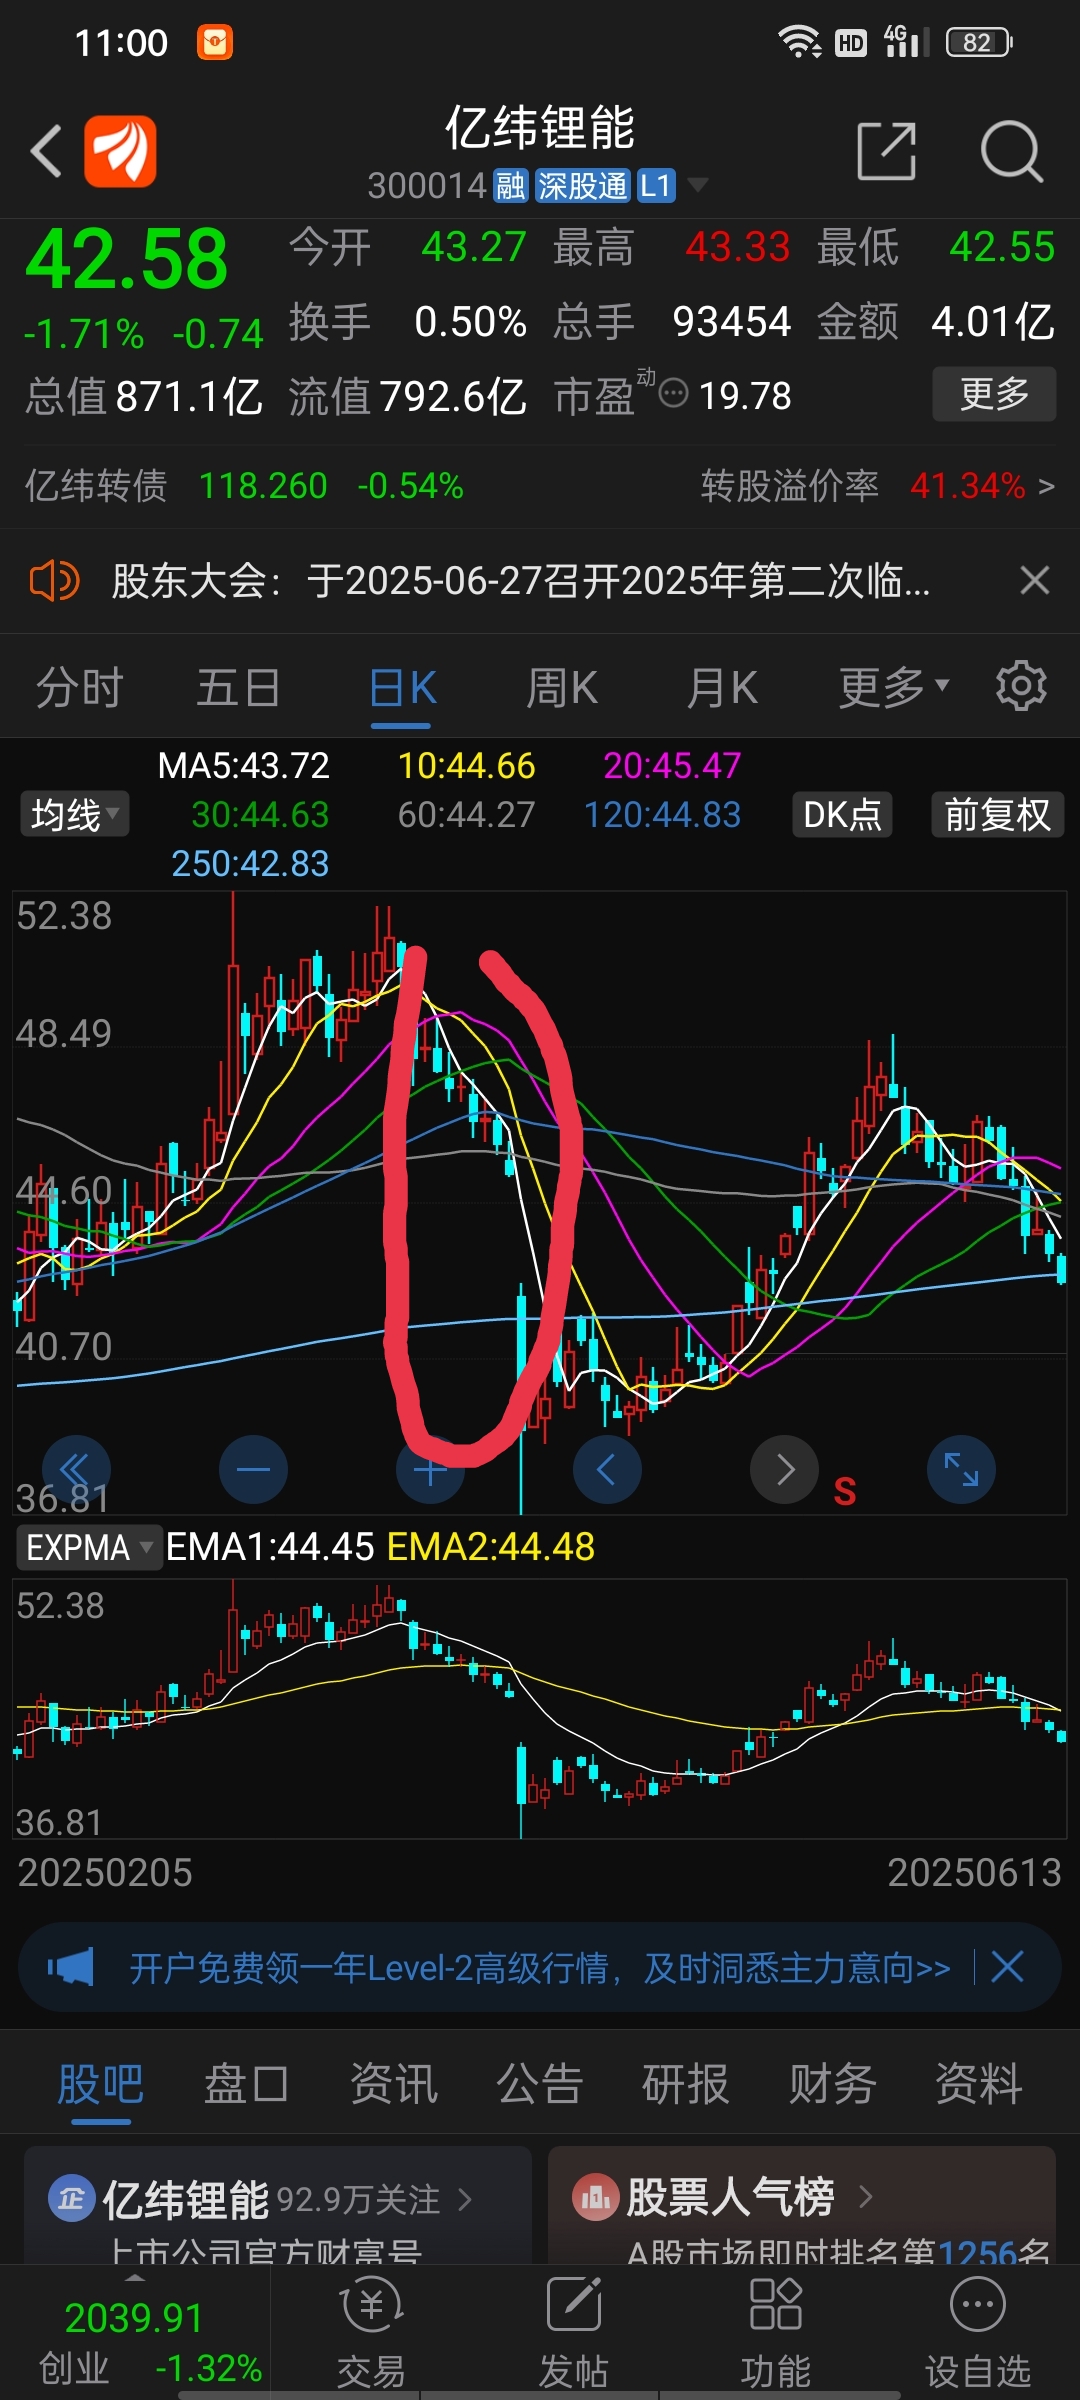This screenshot has height=2400, width=1080.
Task: Tap the back arrow icon
Action: click(x=46, y=152)
